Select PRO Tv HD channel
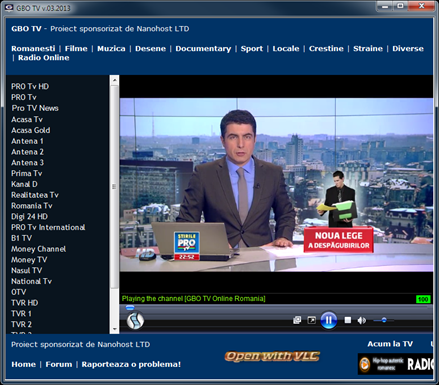 click(x=30, y=86)
